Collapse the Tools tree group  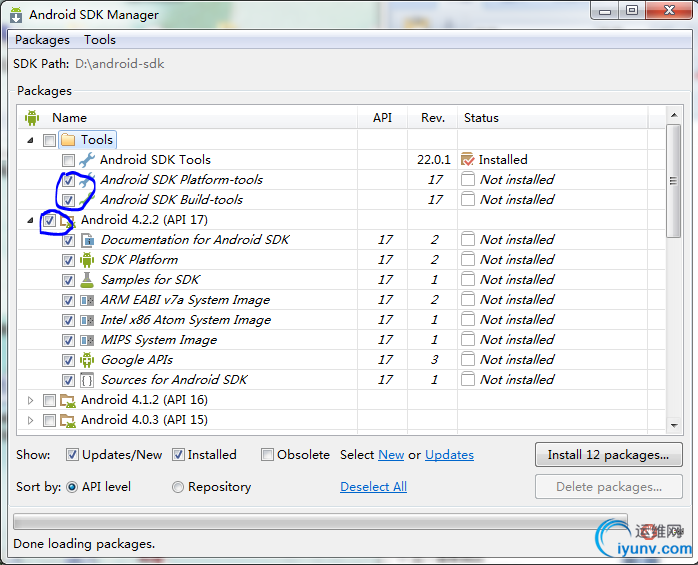point(30,140)
